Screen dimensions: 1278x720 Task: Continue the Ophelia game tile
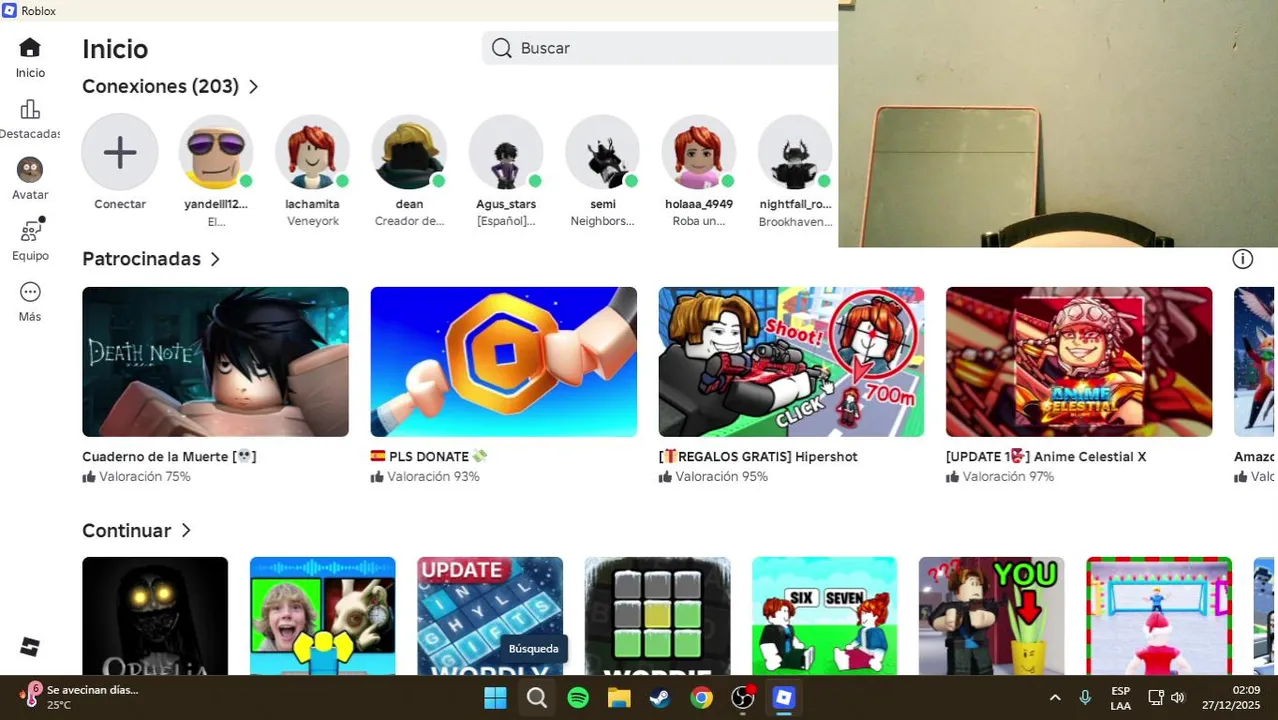[155, 616]
